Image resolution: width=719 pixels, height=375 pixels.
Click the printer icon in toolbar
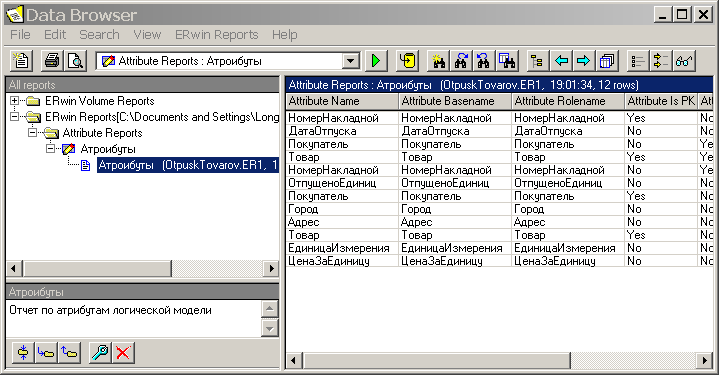pyautogui.click(x=52, y=61)
